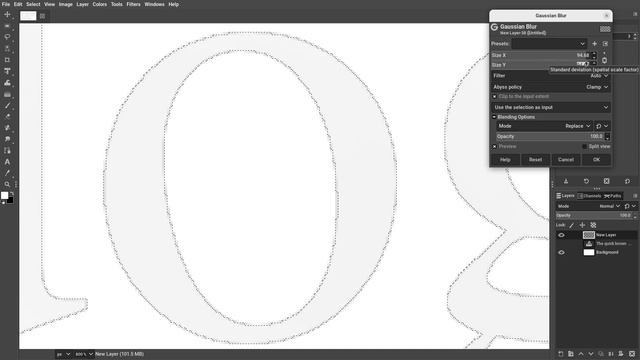The height and width of the screenshot is (360, 640).
Task: Open 'Use the selection as input' dropdown
Action: coord(551,107)
